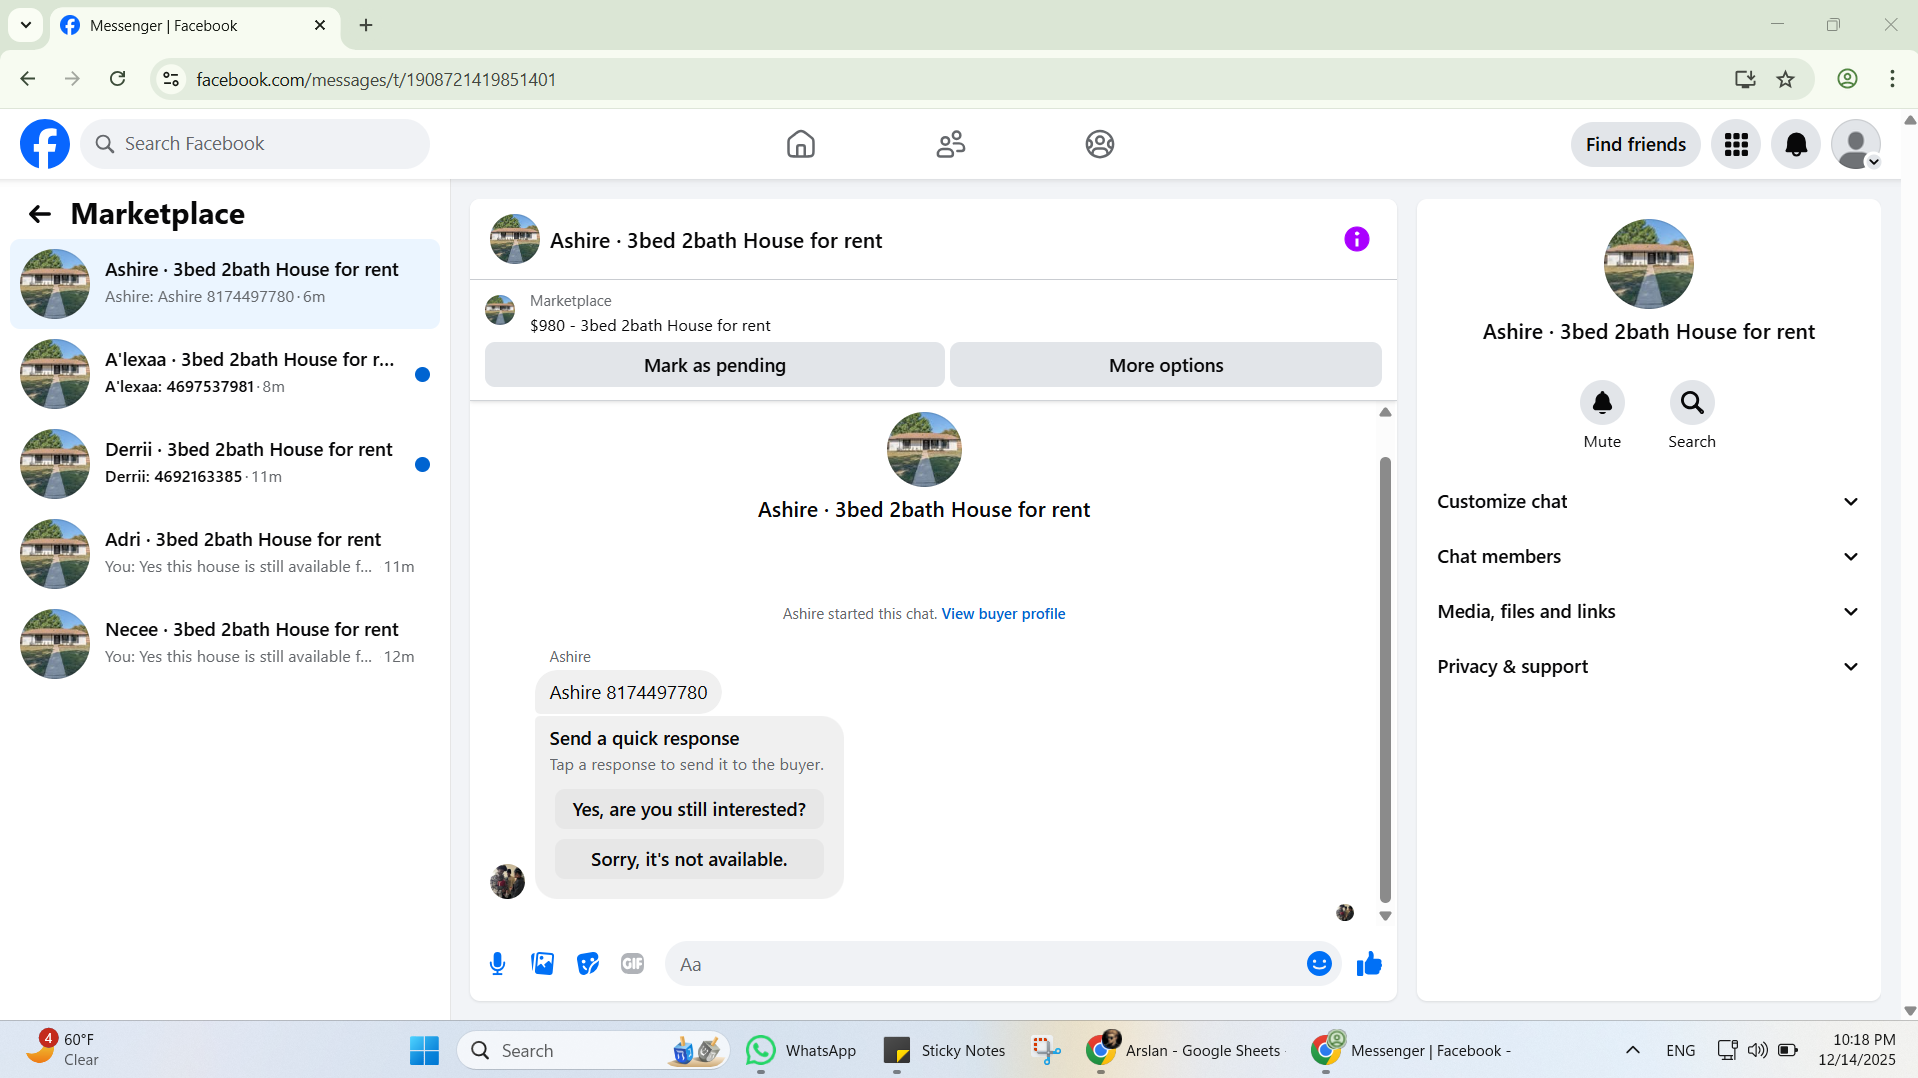This screenshot has height=1078, width=1918.
Task: Install app icon in address bar
Action: 1745,79
